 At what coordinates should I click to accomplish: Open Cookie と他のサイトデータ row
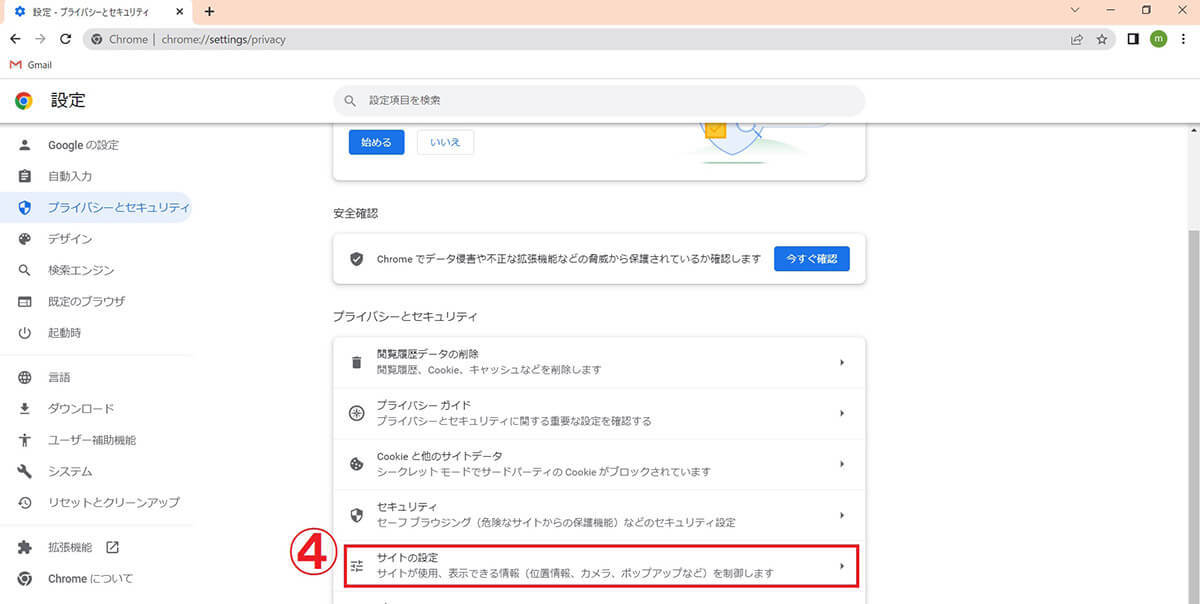tap(599, 464)
